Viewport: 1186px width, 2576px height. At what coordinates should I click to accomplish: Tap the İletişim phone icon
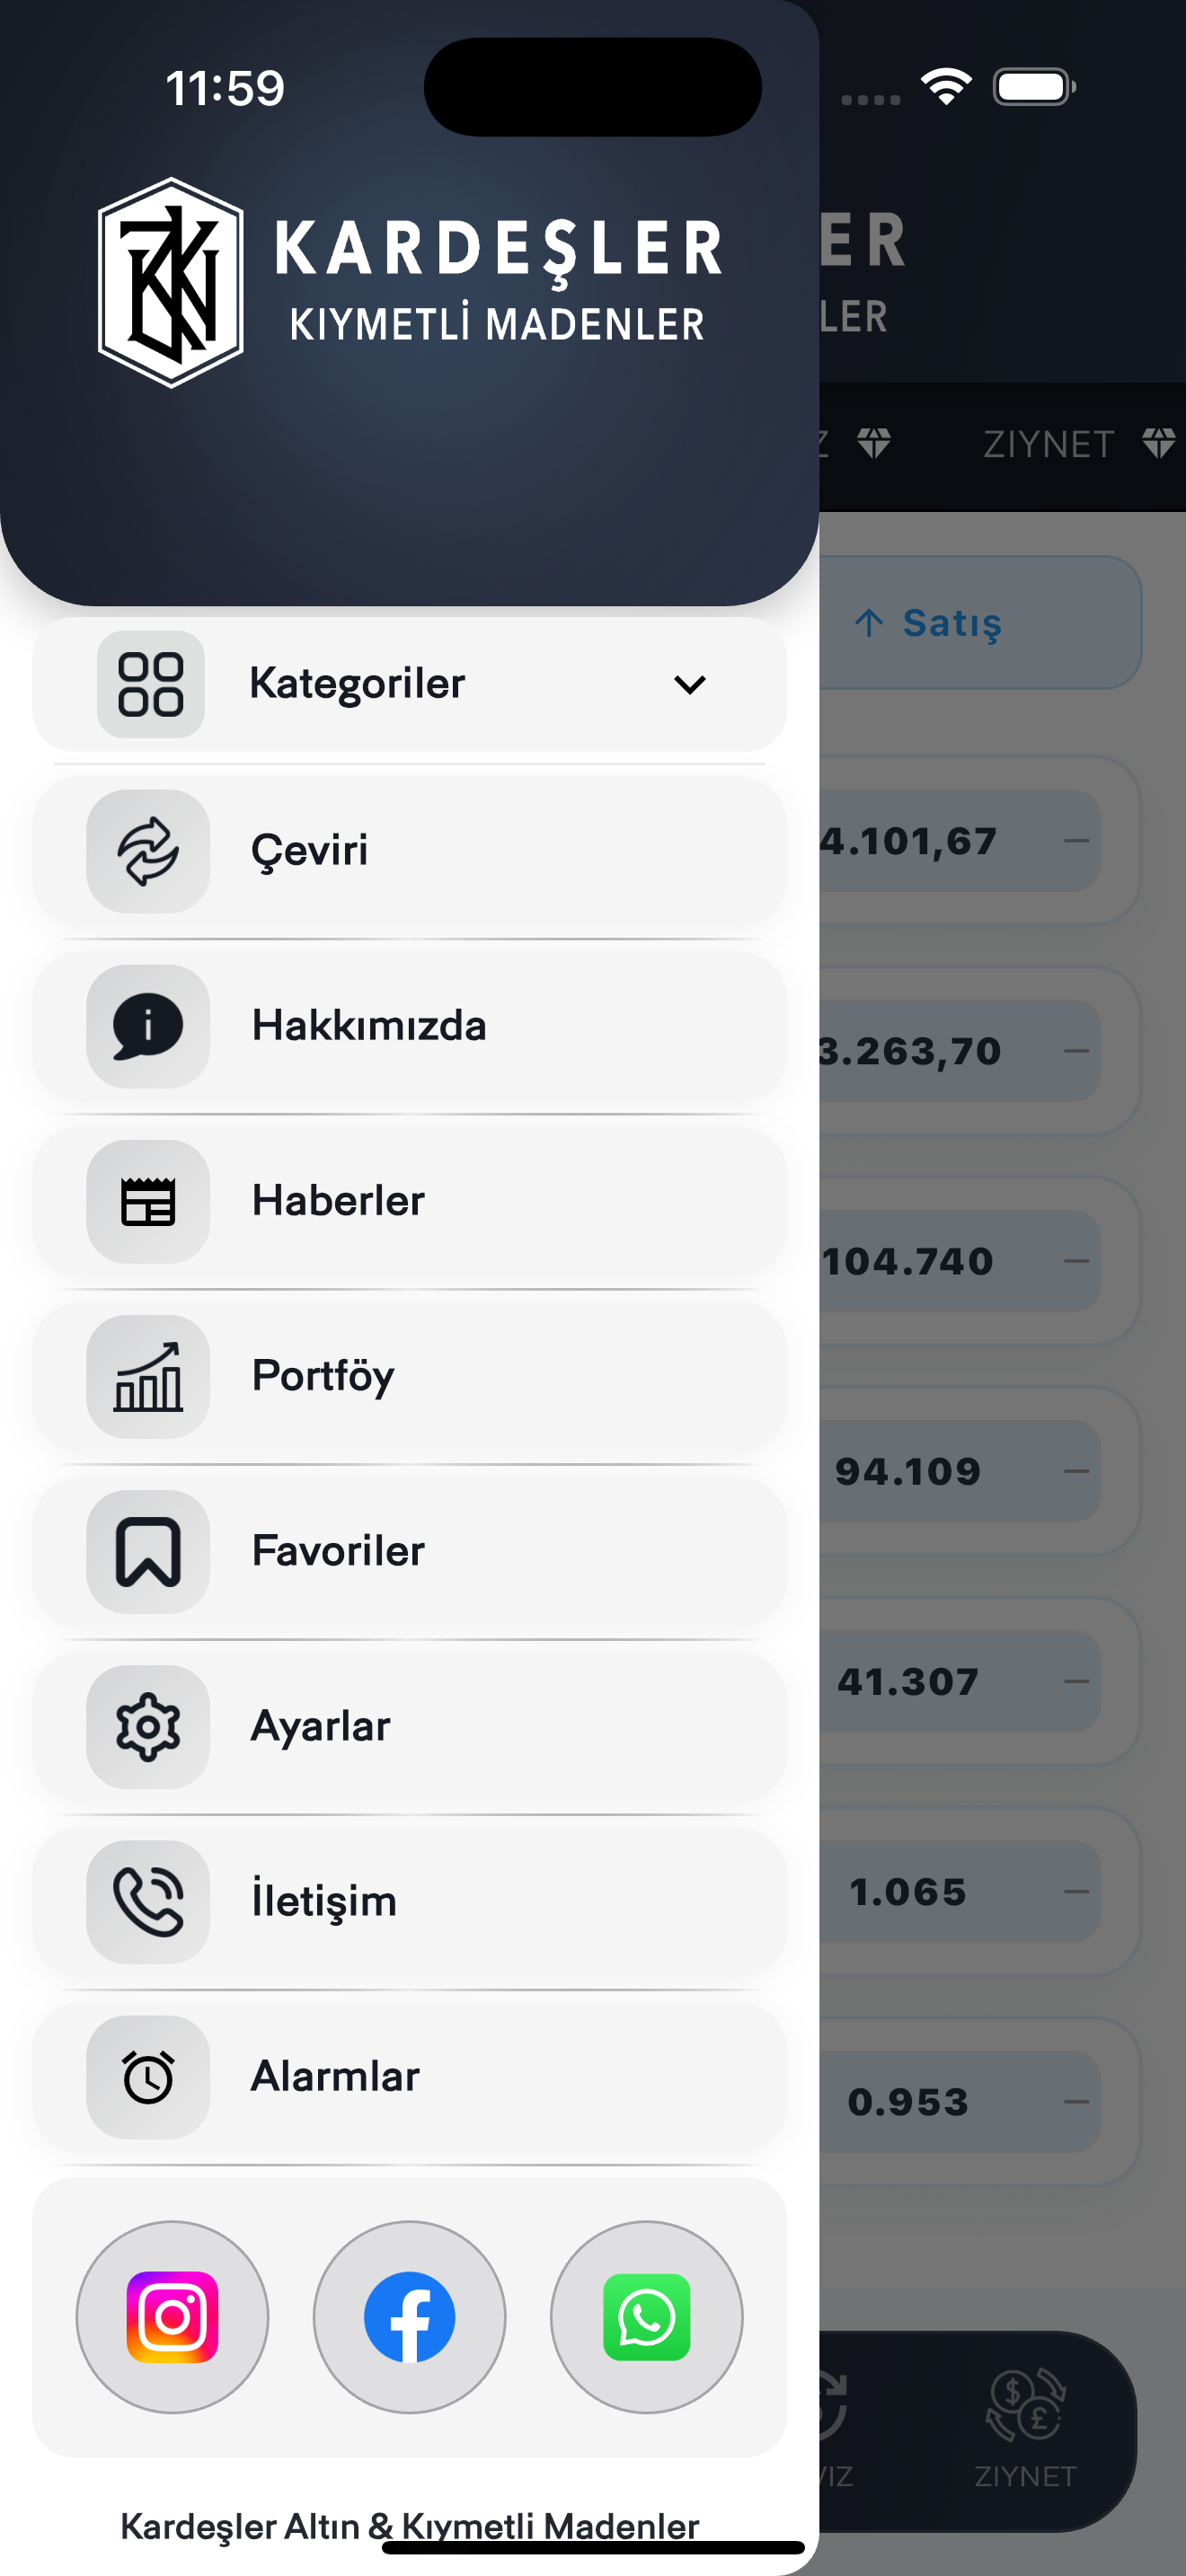[x=148, y=1901]
